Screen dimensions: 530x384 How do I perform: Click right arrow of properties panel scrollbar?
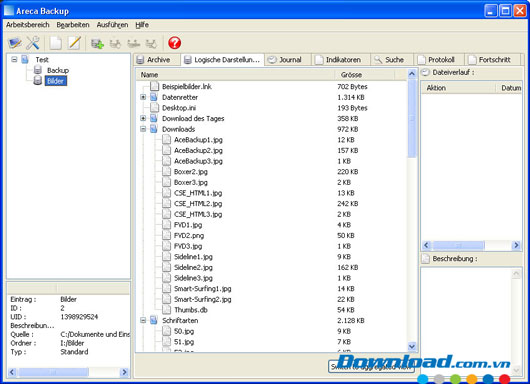tap(124, 372)
